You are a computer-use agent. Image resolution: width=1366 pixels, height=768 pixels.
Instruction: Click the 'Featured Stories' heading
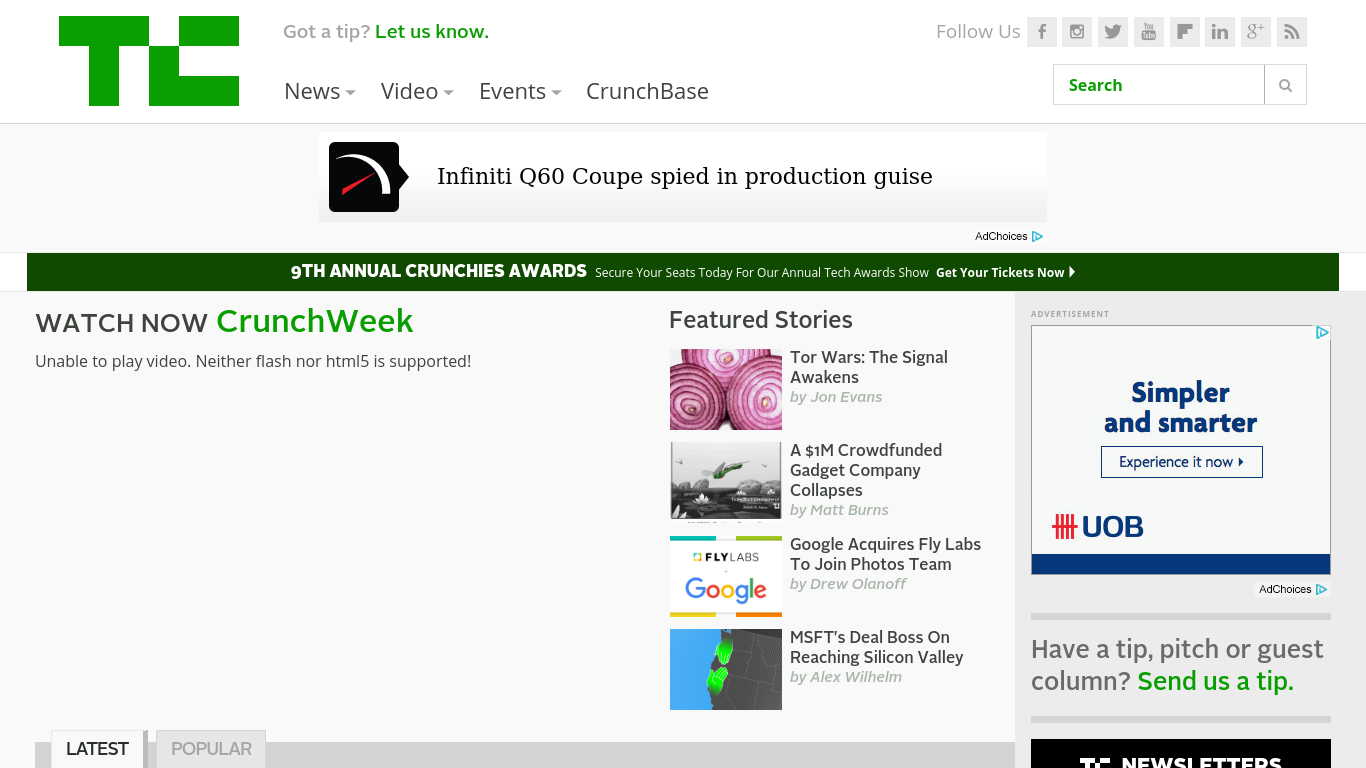pos(761,320)
